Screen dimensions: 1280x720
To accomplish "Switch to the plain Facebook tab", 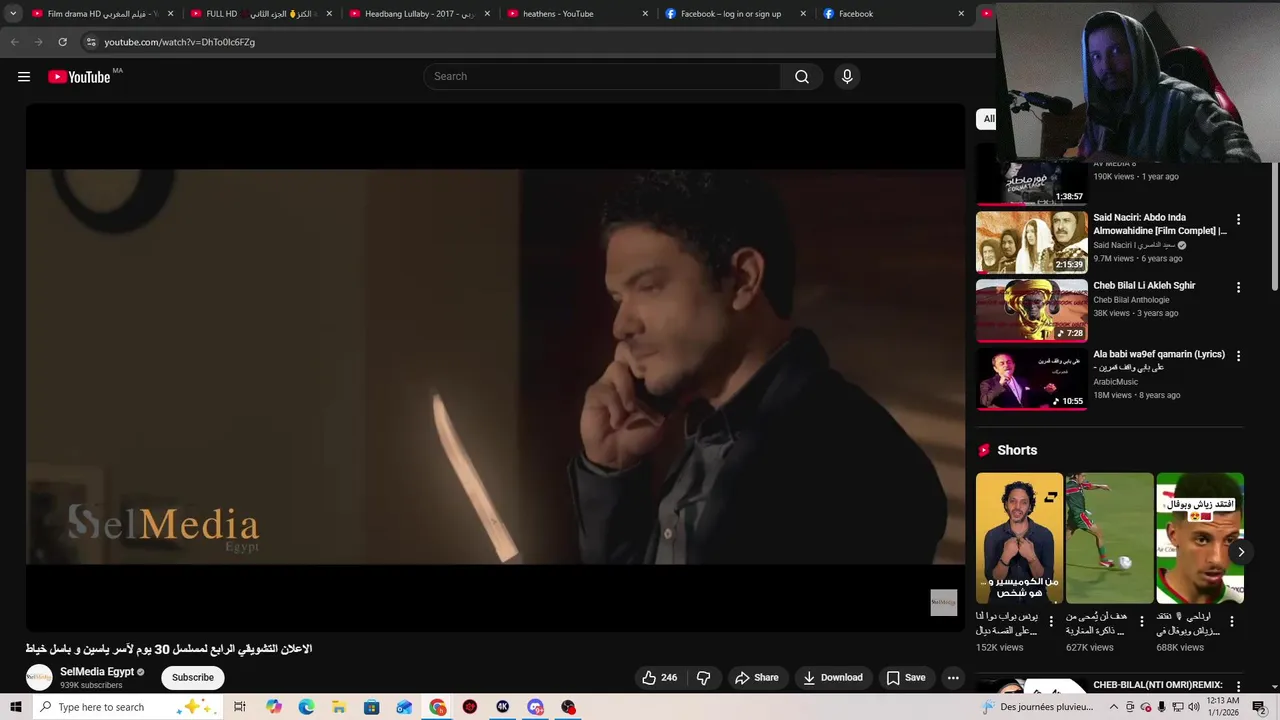I will pyautogui.click(x=893, y=14).
